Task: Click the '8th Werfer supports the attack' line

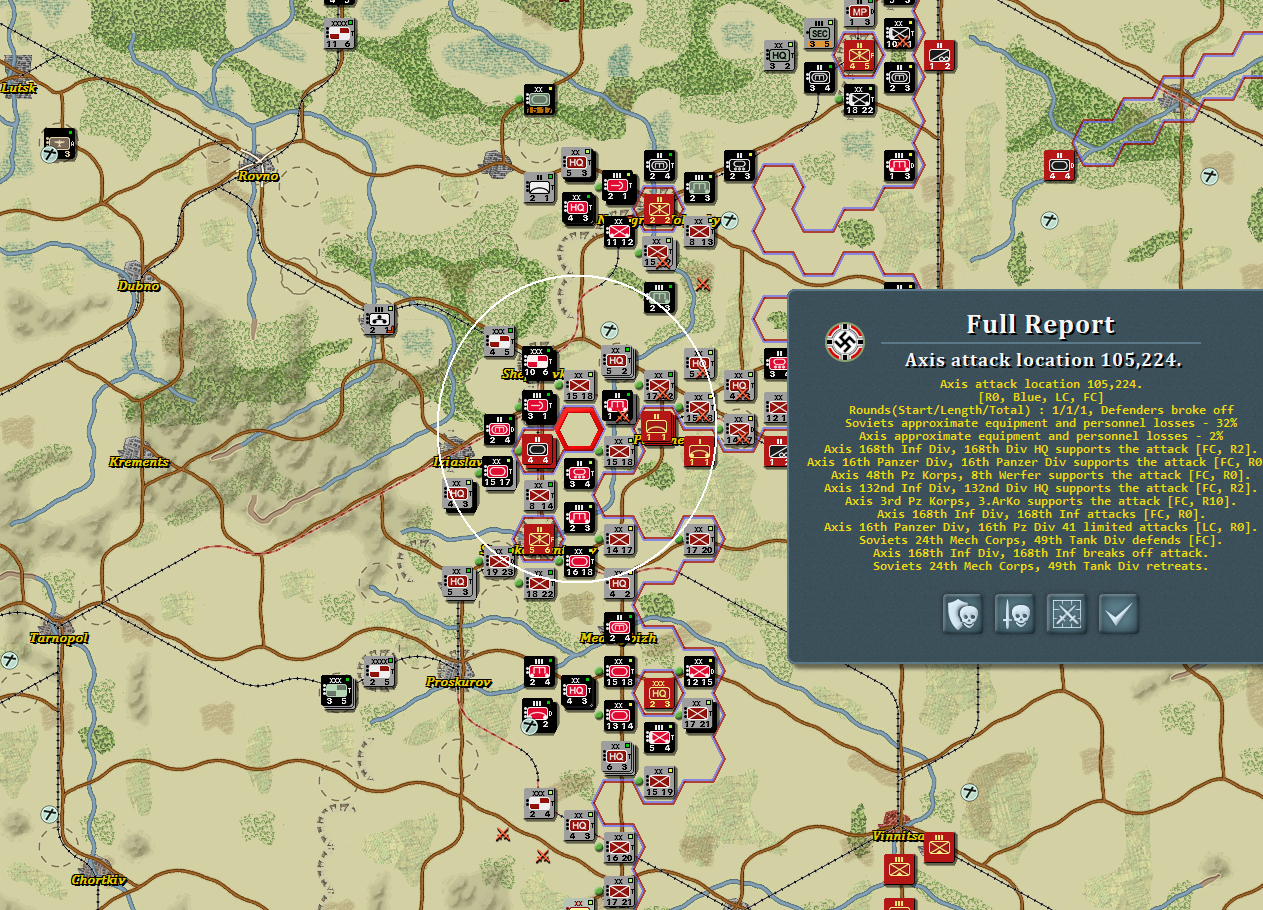Action: 1041,475
